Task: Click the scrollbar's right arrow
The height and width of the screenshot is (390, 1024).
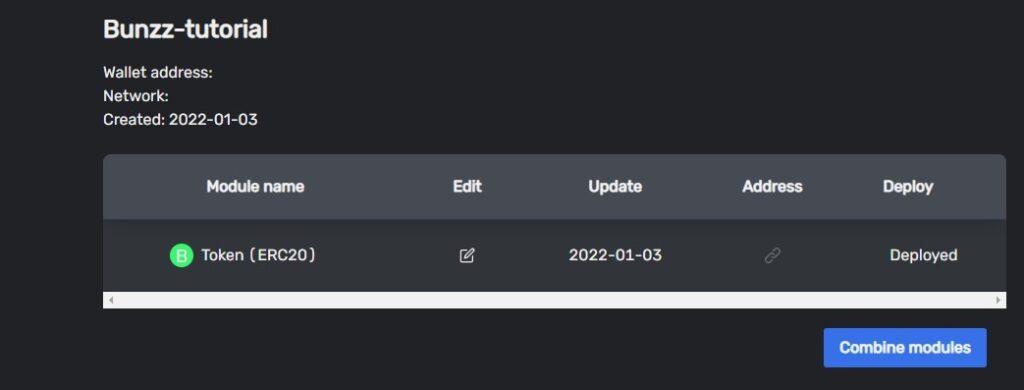Action: pyautogui.click(x=998, y=301)
